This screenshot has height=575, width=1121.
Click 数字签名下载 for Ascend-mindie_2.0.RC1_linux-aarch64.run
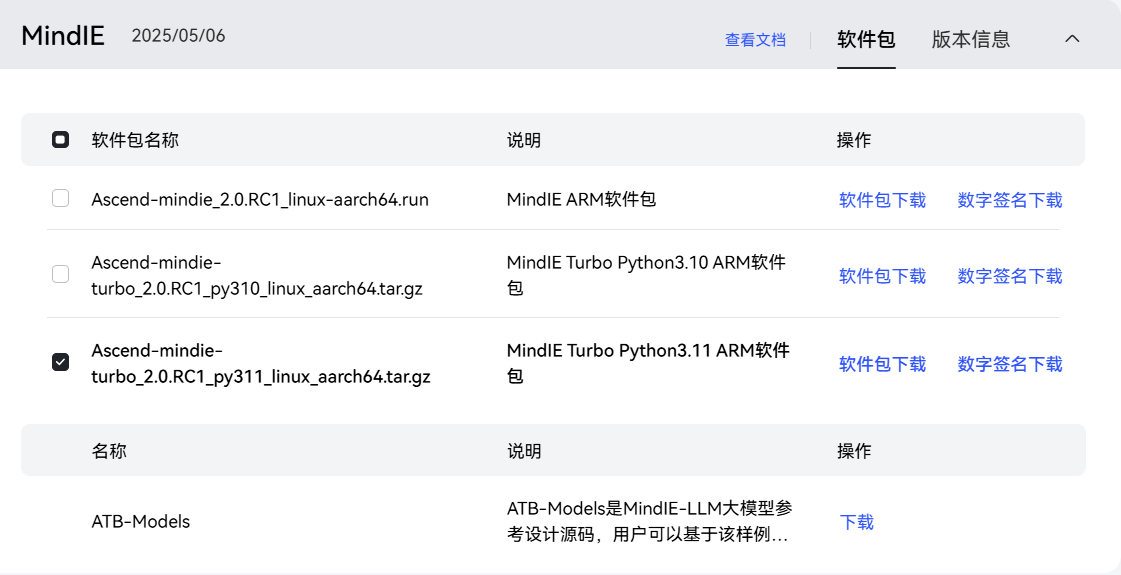[x=1009, y=200]
